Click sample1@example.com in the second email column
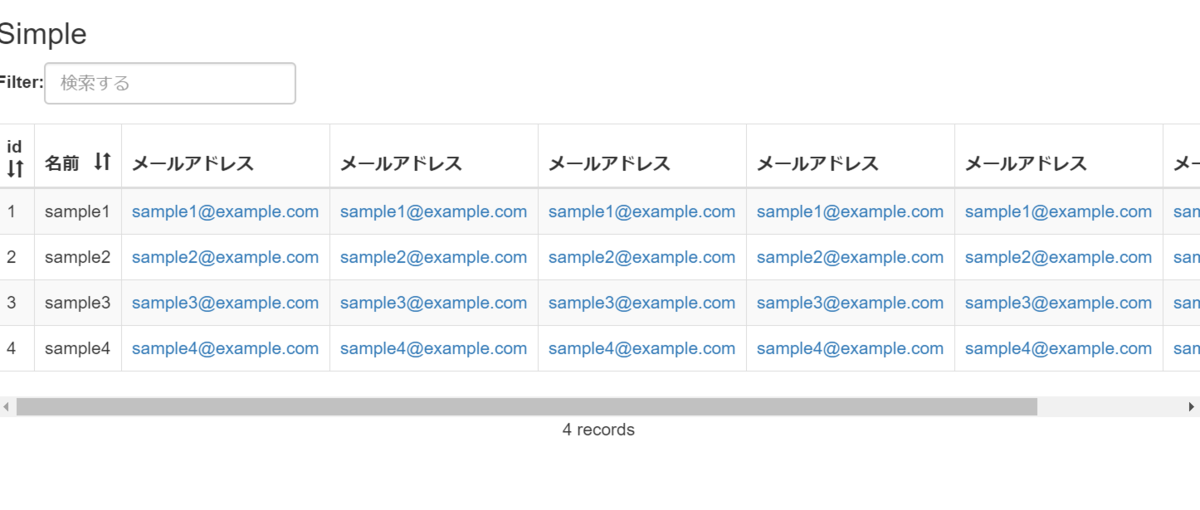 (433, 212)
